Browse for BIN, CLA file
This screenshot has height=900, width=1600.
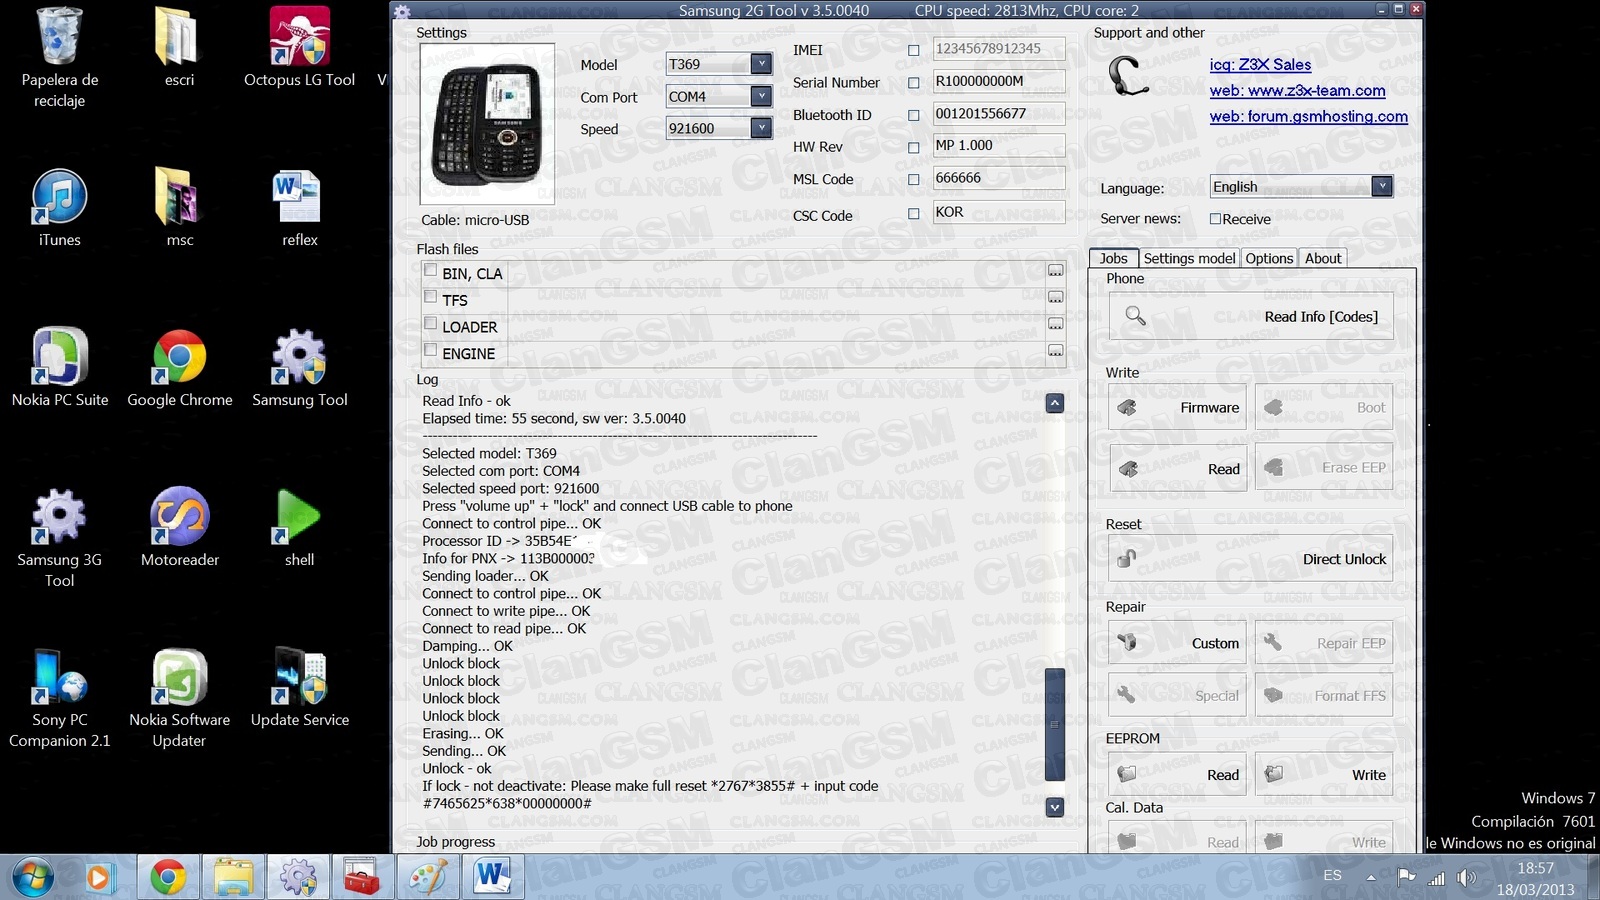(1055, 271)
